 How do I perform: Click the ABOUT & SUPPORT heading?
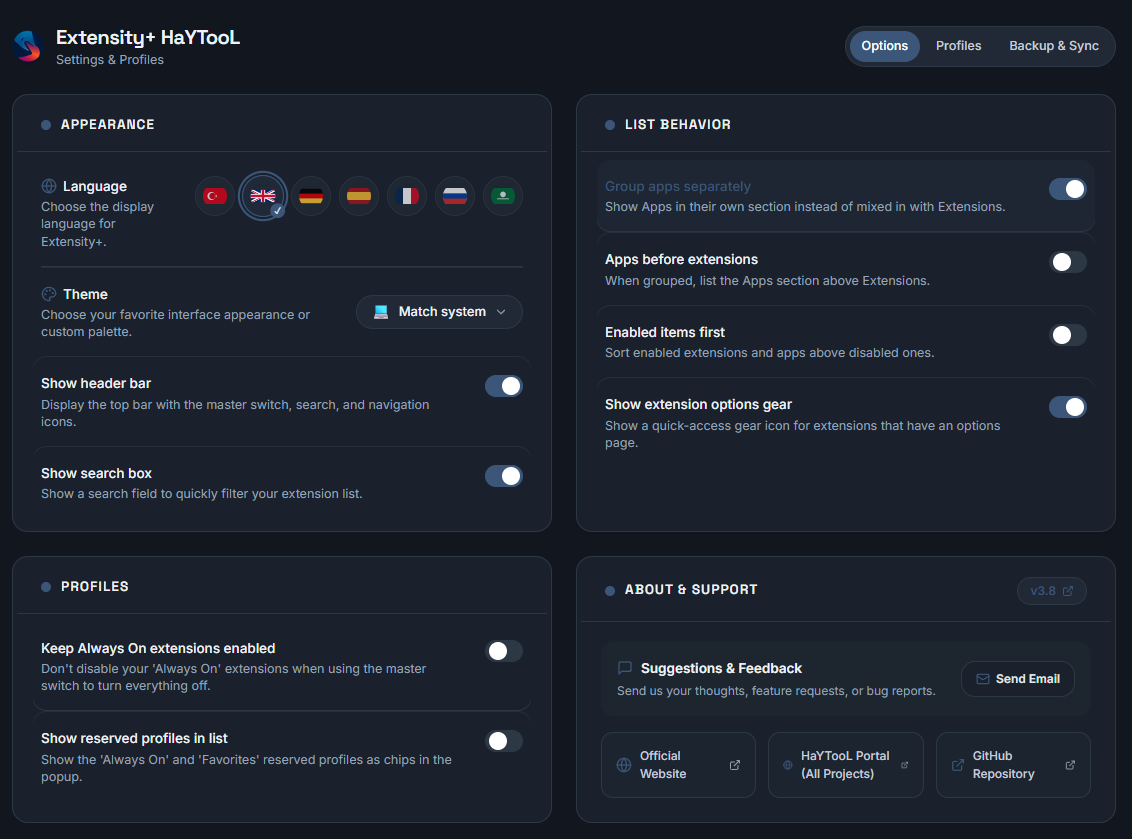[x=691, y=590]
